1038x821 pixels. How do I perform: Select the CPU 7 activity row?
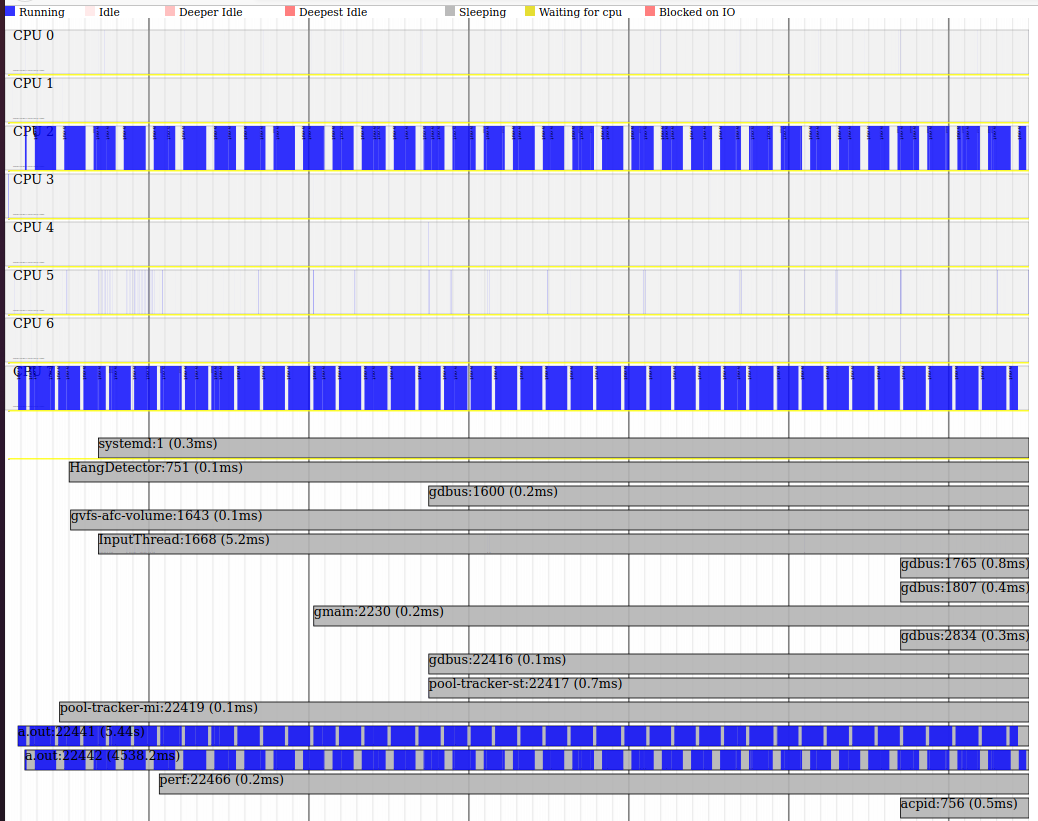(520, 388)
